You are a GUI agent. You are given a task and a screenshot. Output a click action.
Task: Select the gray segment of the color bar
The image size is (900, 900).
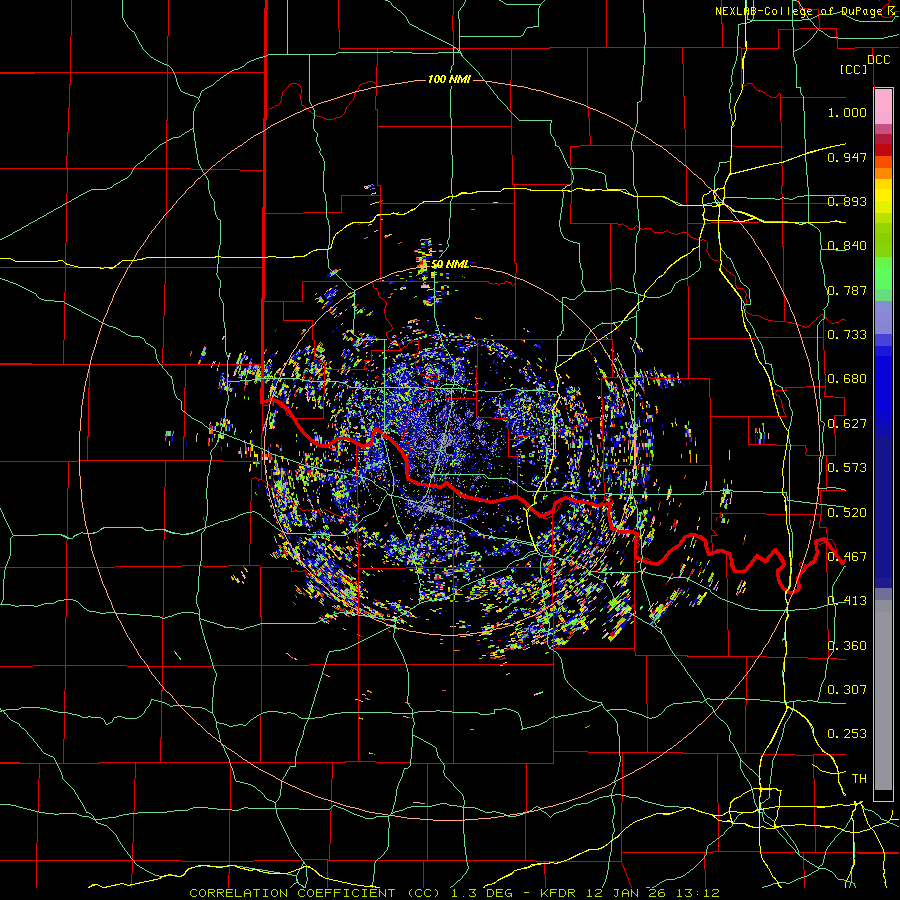pyautogui.click(x=883, y=695)
